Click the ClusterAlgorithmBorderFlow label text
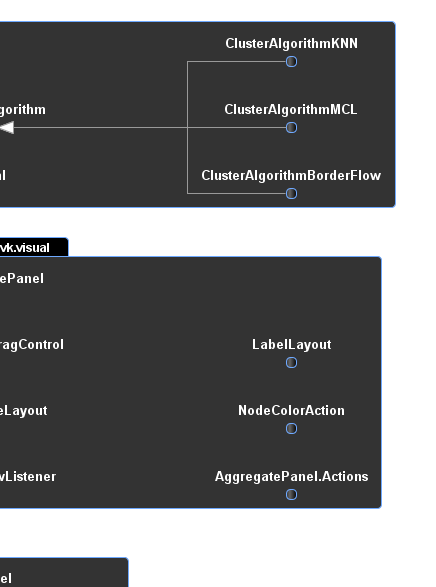 291,176
